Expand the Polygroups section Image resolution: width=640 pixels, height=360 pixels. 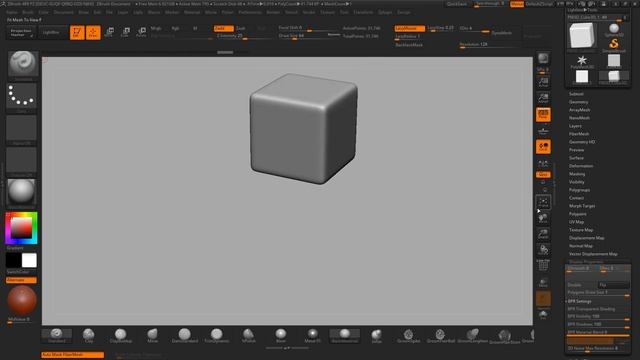[x=579, y=190]
